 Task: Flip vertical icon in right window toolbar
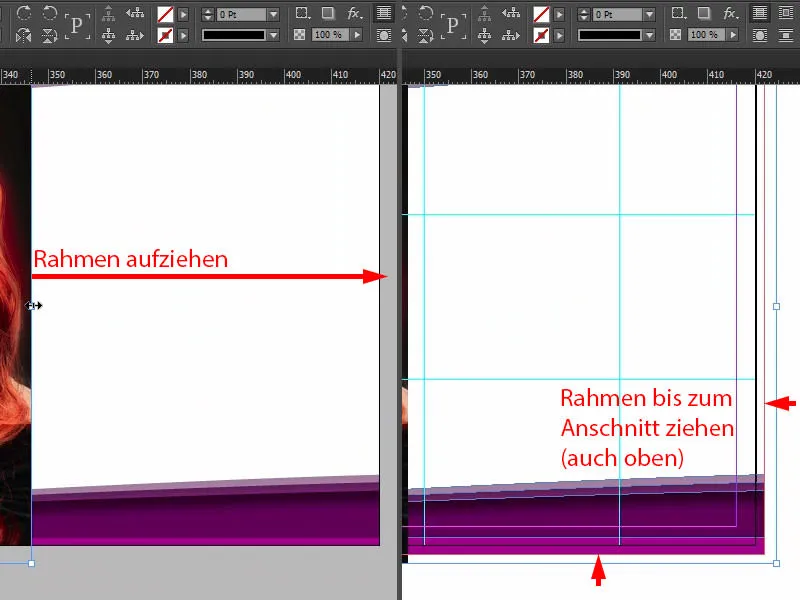pos(425,35)
